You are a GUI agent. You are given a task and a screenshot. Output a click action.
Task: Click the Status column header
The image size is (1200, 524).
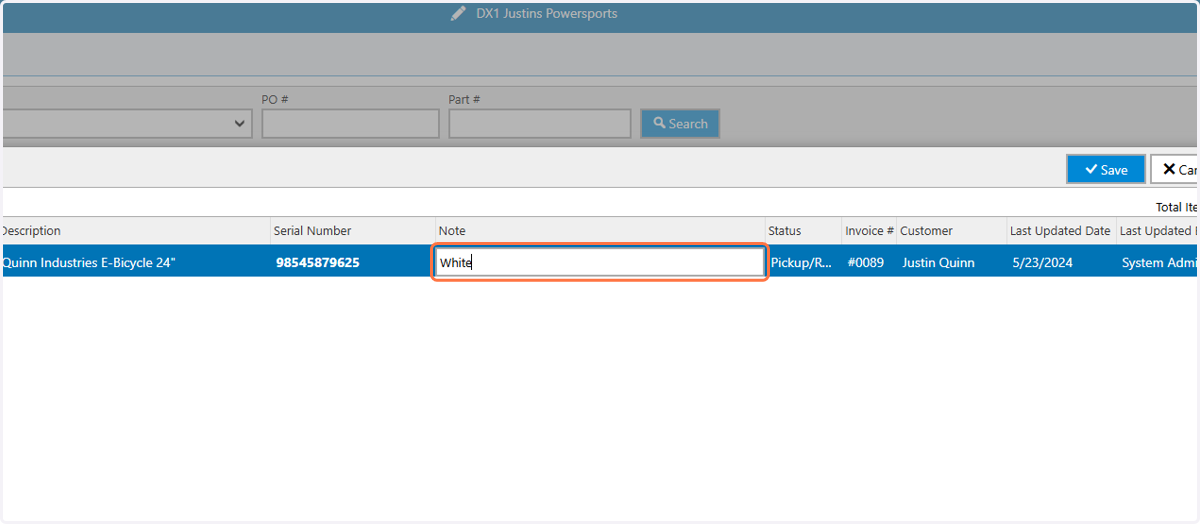803,231
